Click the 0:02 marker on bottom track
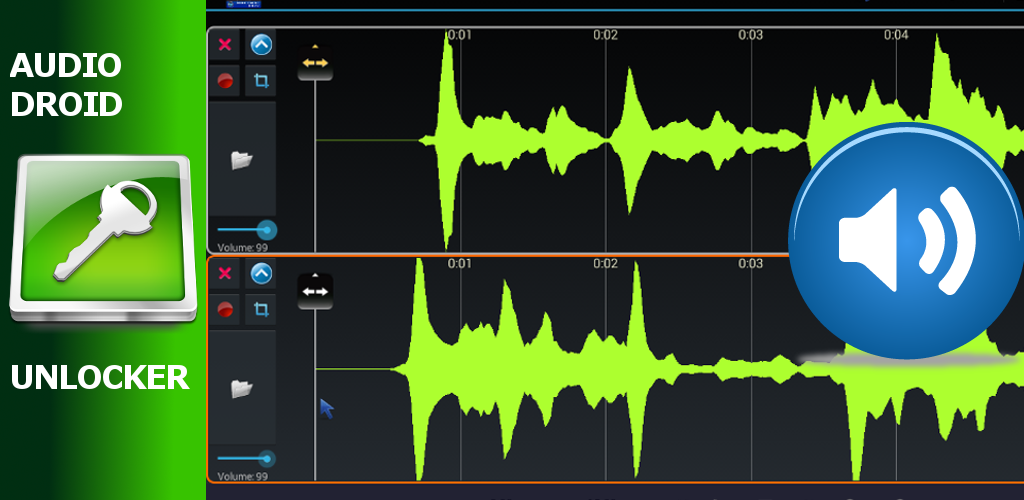The image size is (1024, 500). (605, 264)
